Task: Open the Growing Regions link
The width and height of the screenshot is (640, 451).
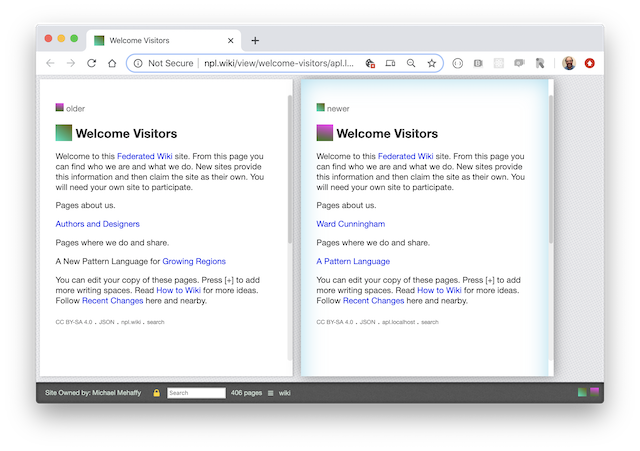Action: click(194, 261)
